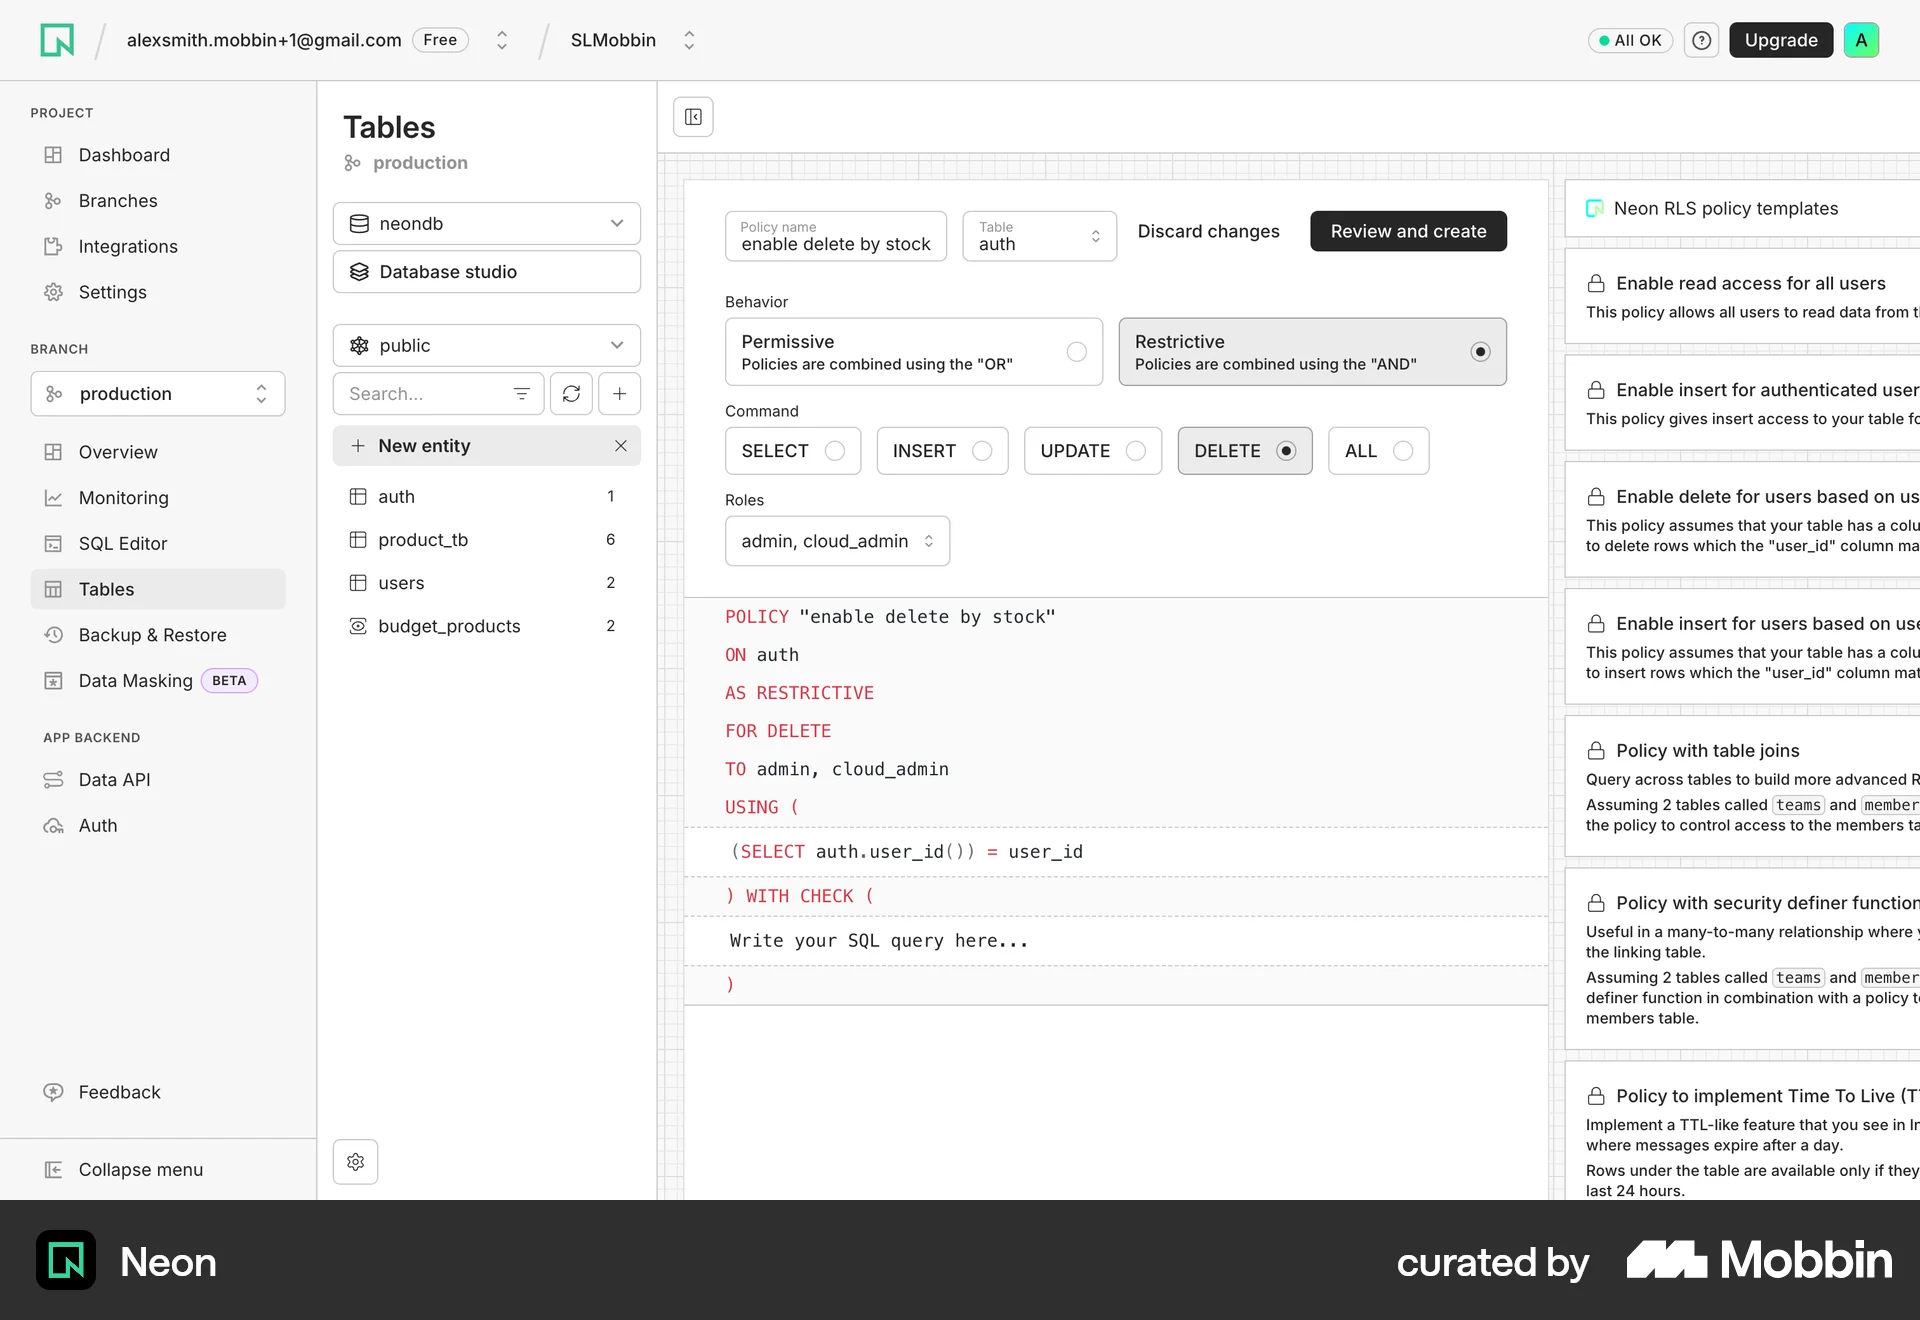Click the users table icon
Screen dimensions: 1920x1320
click(x=357, y=583)
